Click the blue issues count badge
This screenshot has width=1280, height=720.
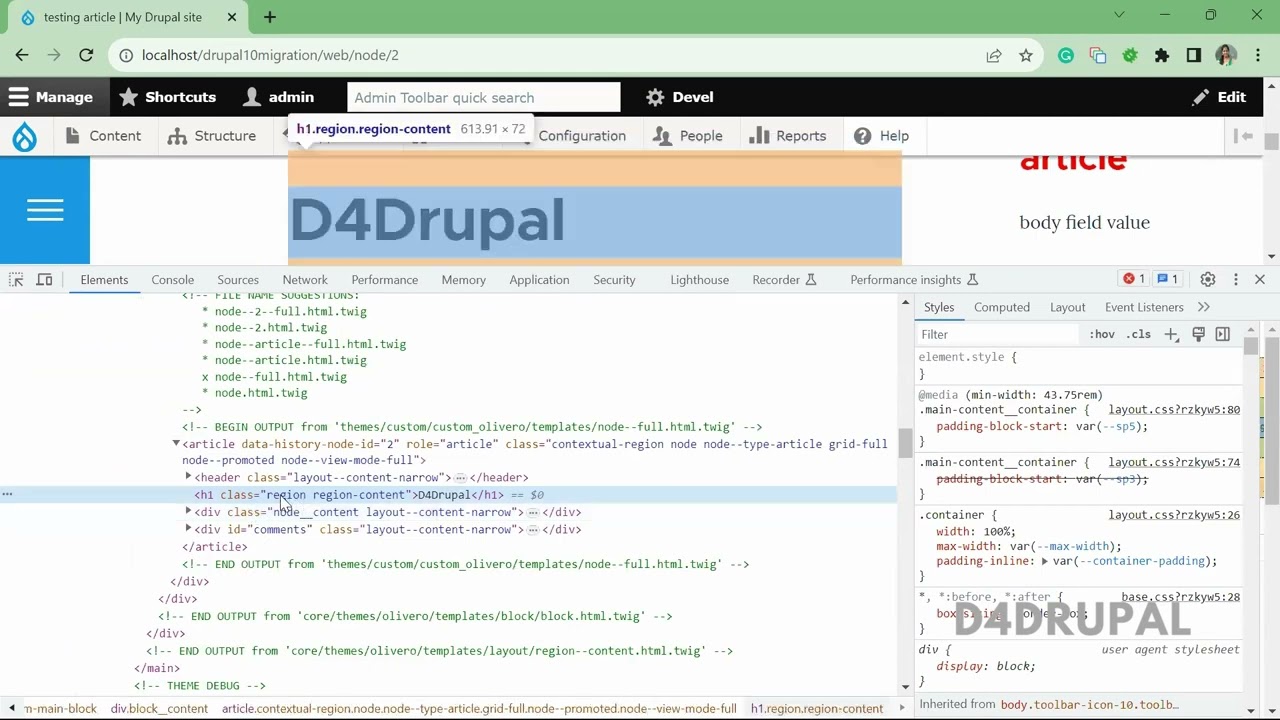tap(1167, 280)
